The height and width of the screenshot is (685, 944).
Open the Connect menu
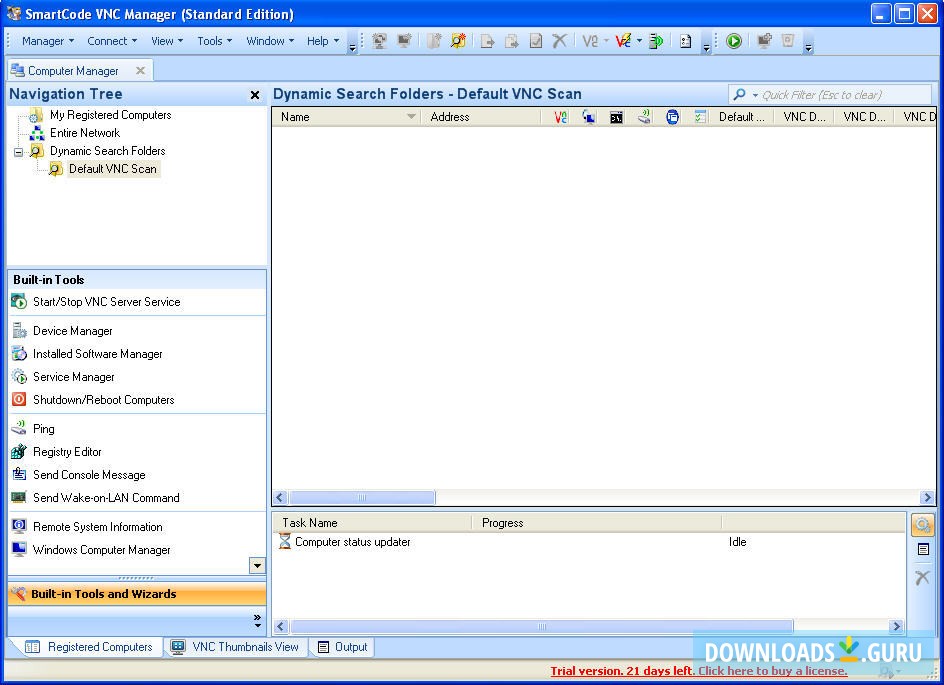(x=112, y=41)
